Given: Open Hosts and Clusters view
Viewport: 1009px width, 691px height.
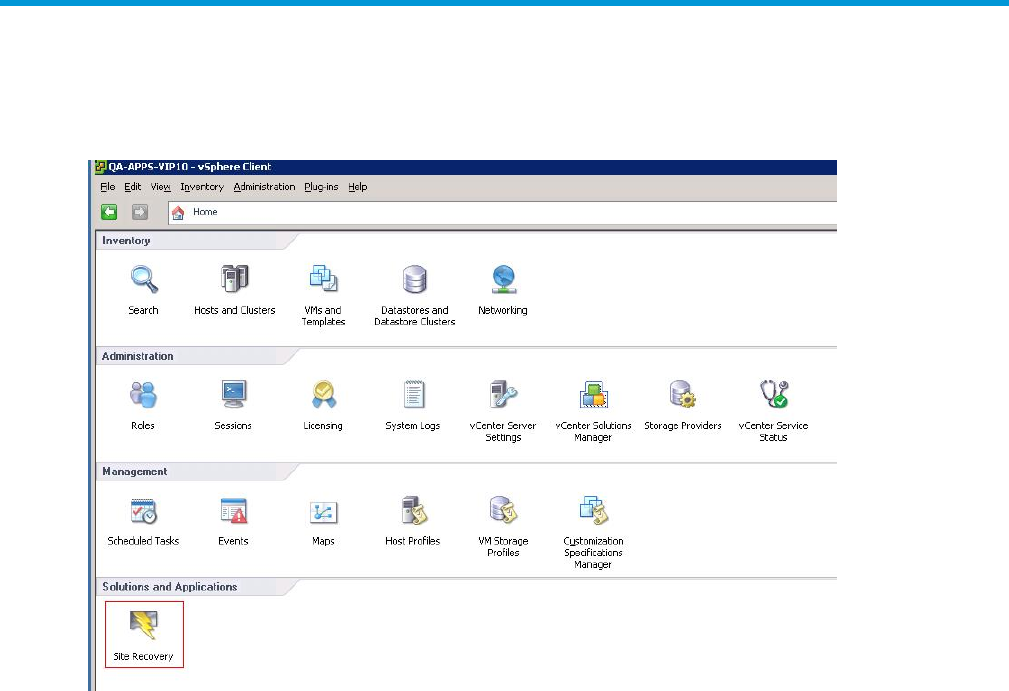Looking at the screenshot, I should [234, 280].
